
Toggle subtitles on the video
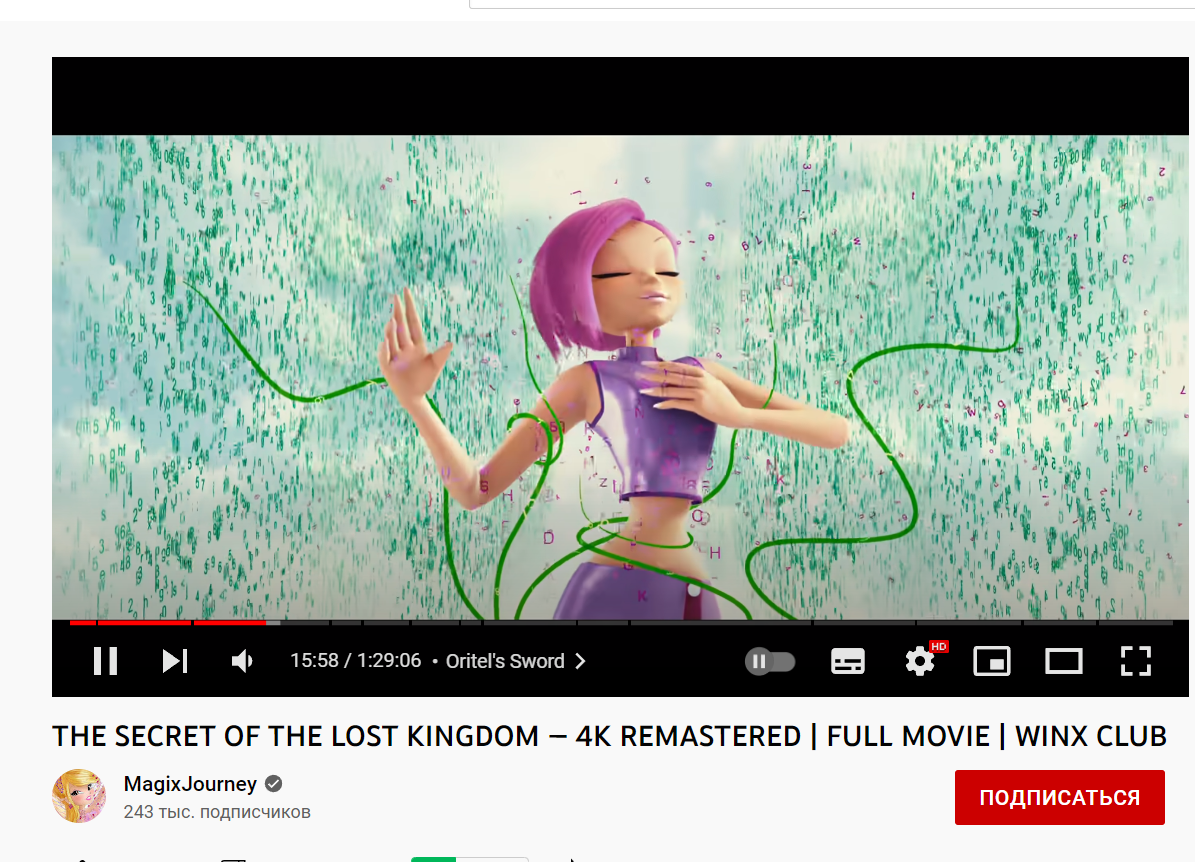[847, 661]
